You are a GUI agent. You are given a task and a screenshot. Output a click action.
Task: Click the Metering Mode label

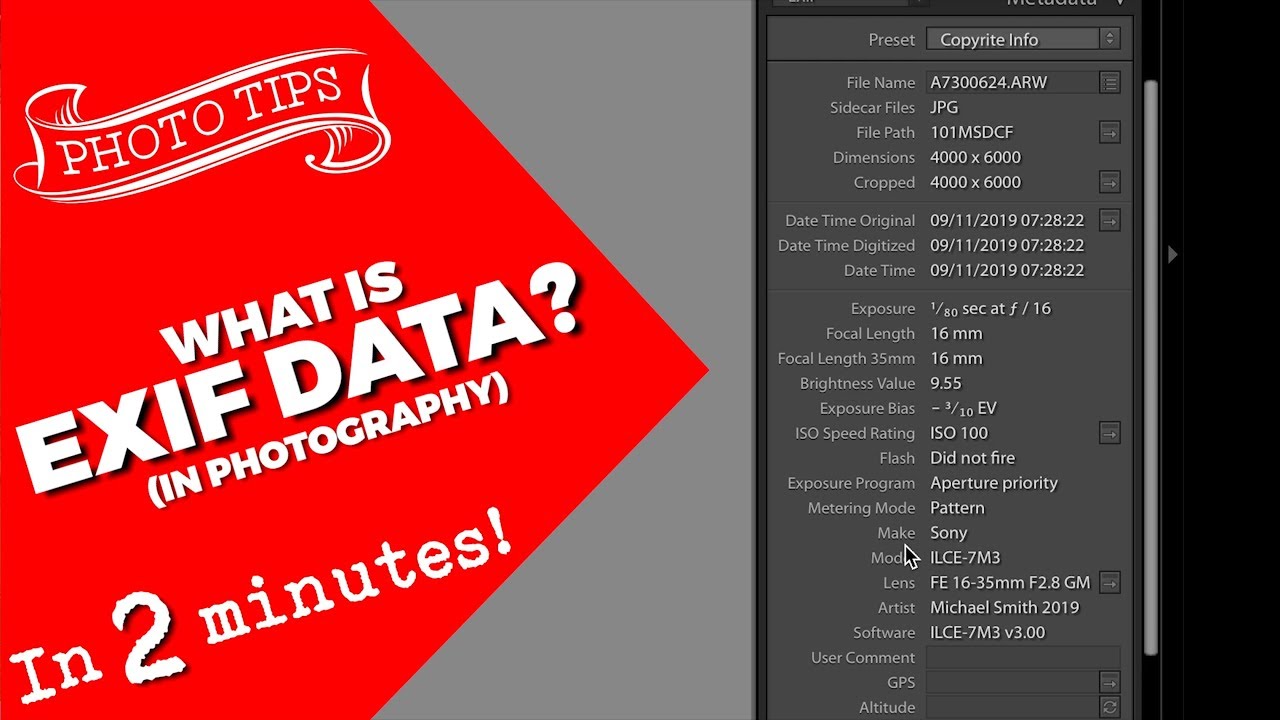[x=861, y=508]
